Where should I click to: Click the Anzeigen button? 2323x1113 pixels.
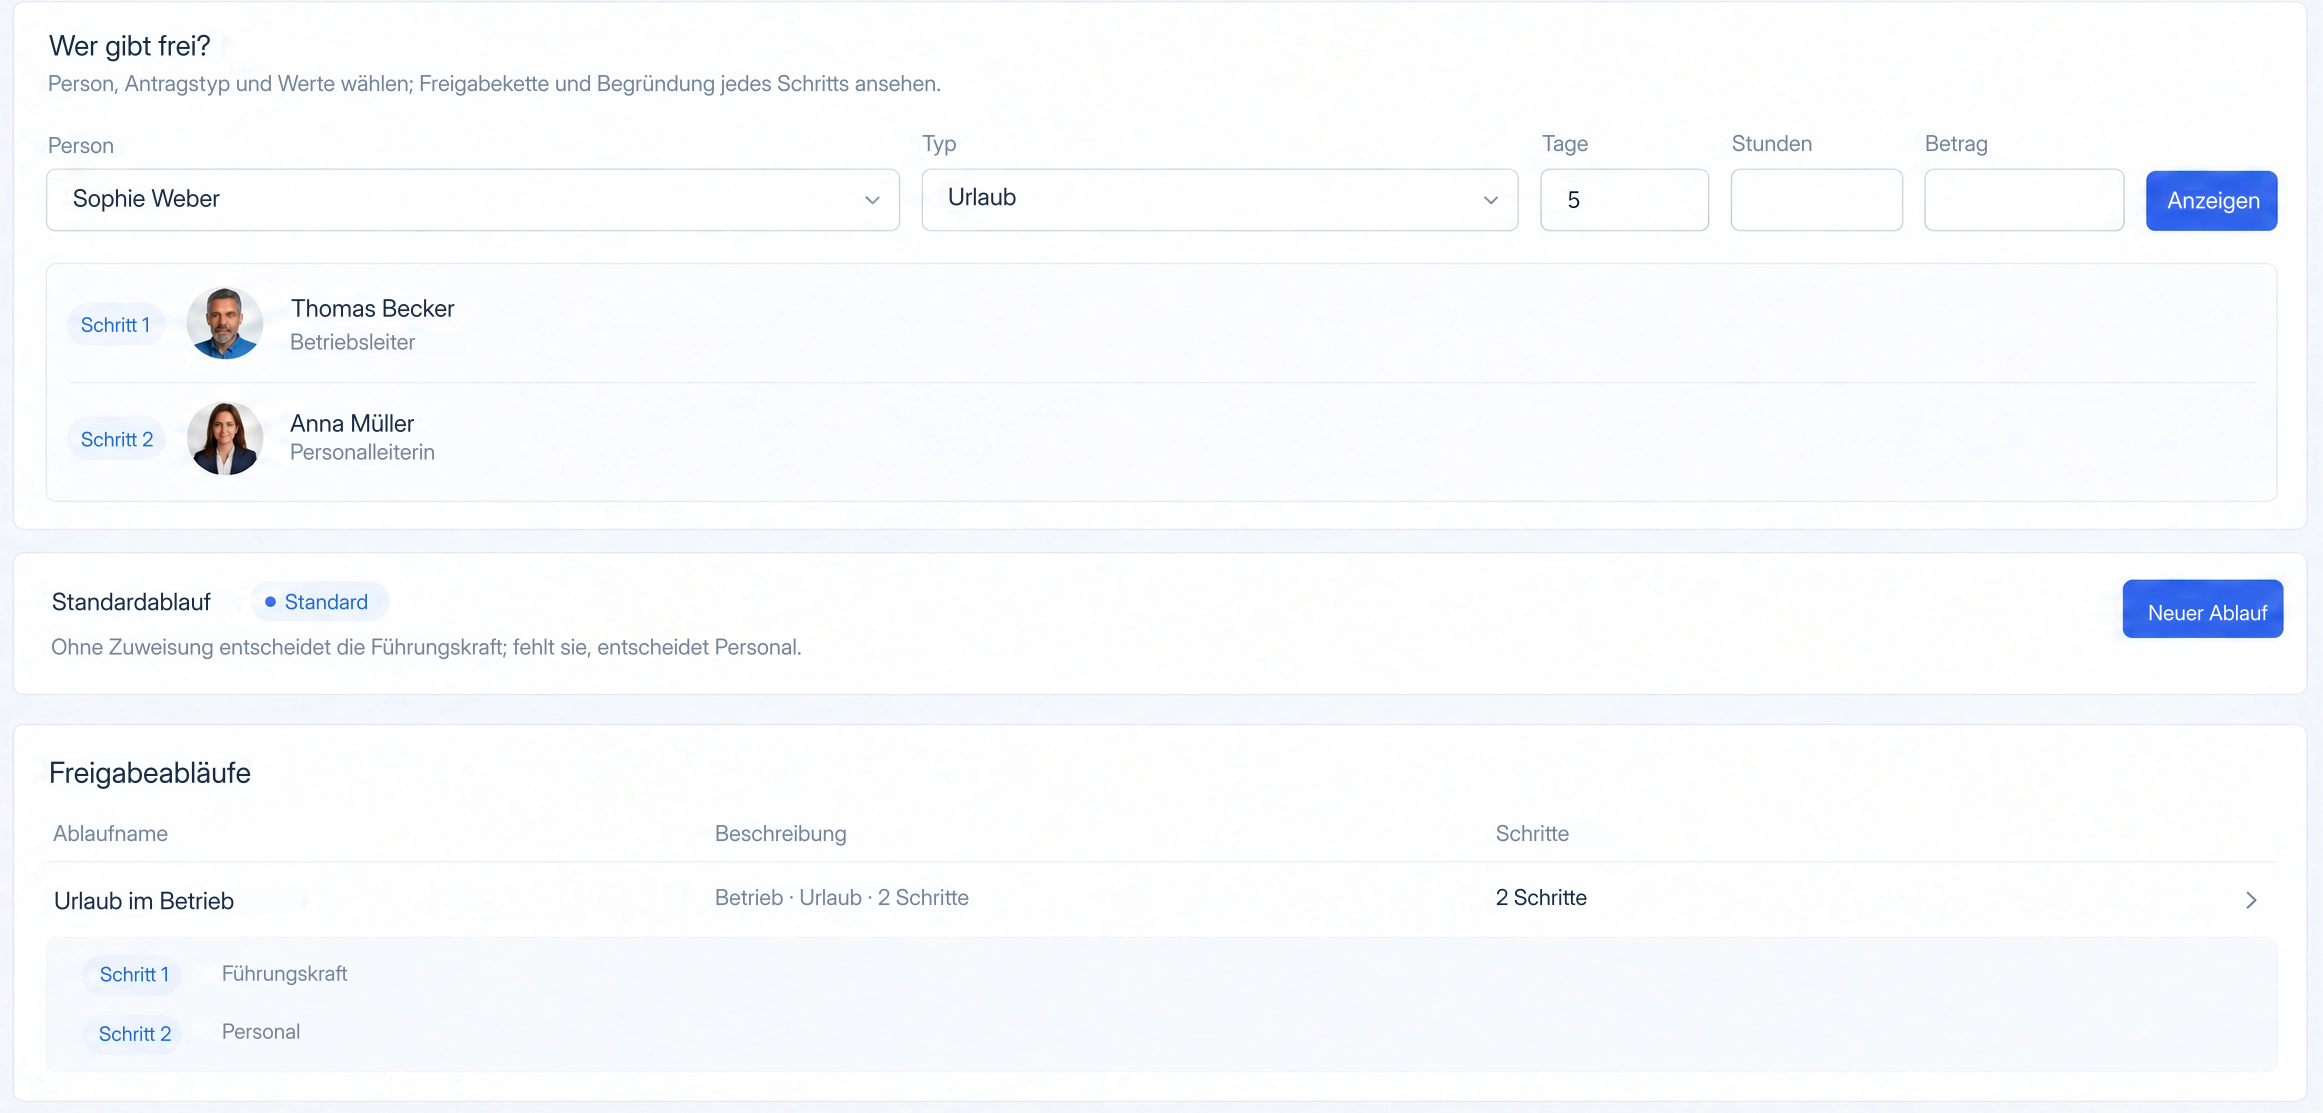point(2211,201)
